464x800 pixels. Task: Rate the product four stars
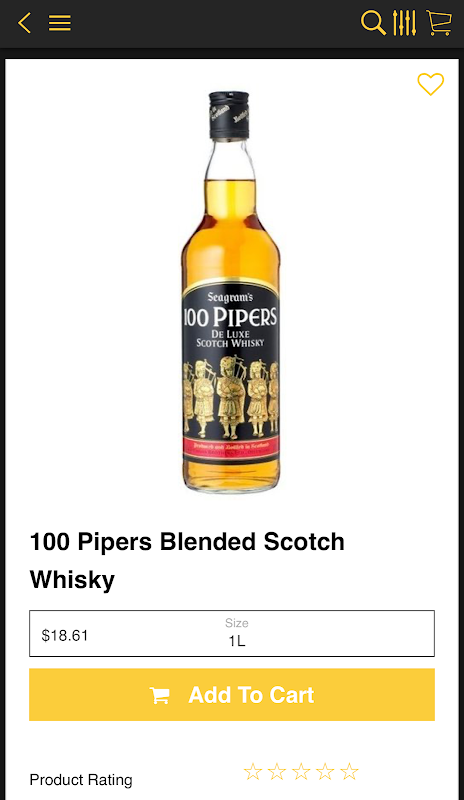tap(325, 771)
